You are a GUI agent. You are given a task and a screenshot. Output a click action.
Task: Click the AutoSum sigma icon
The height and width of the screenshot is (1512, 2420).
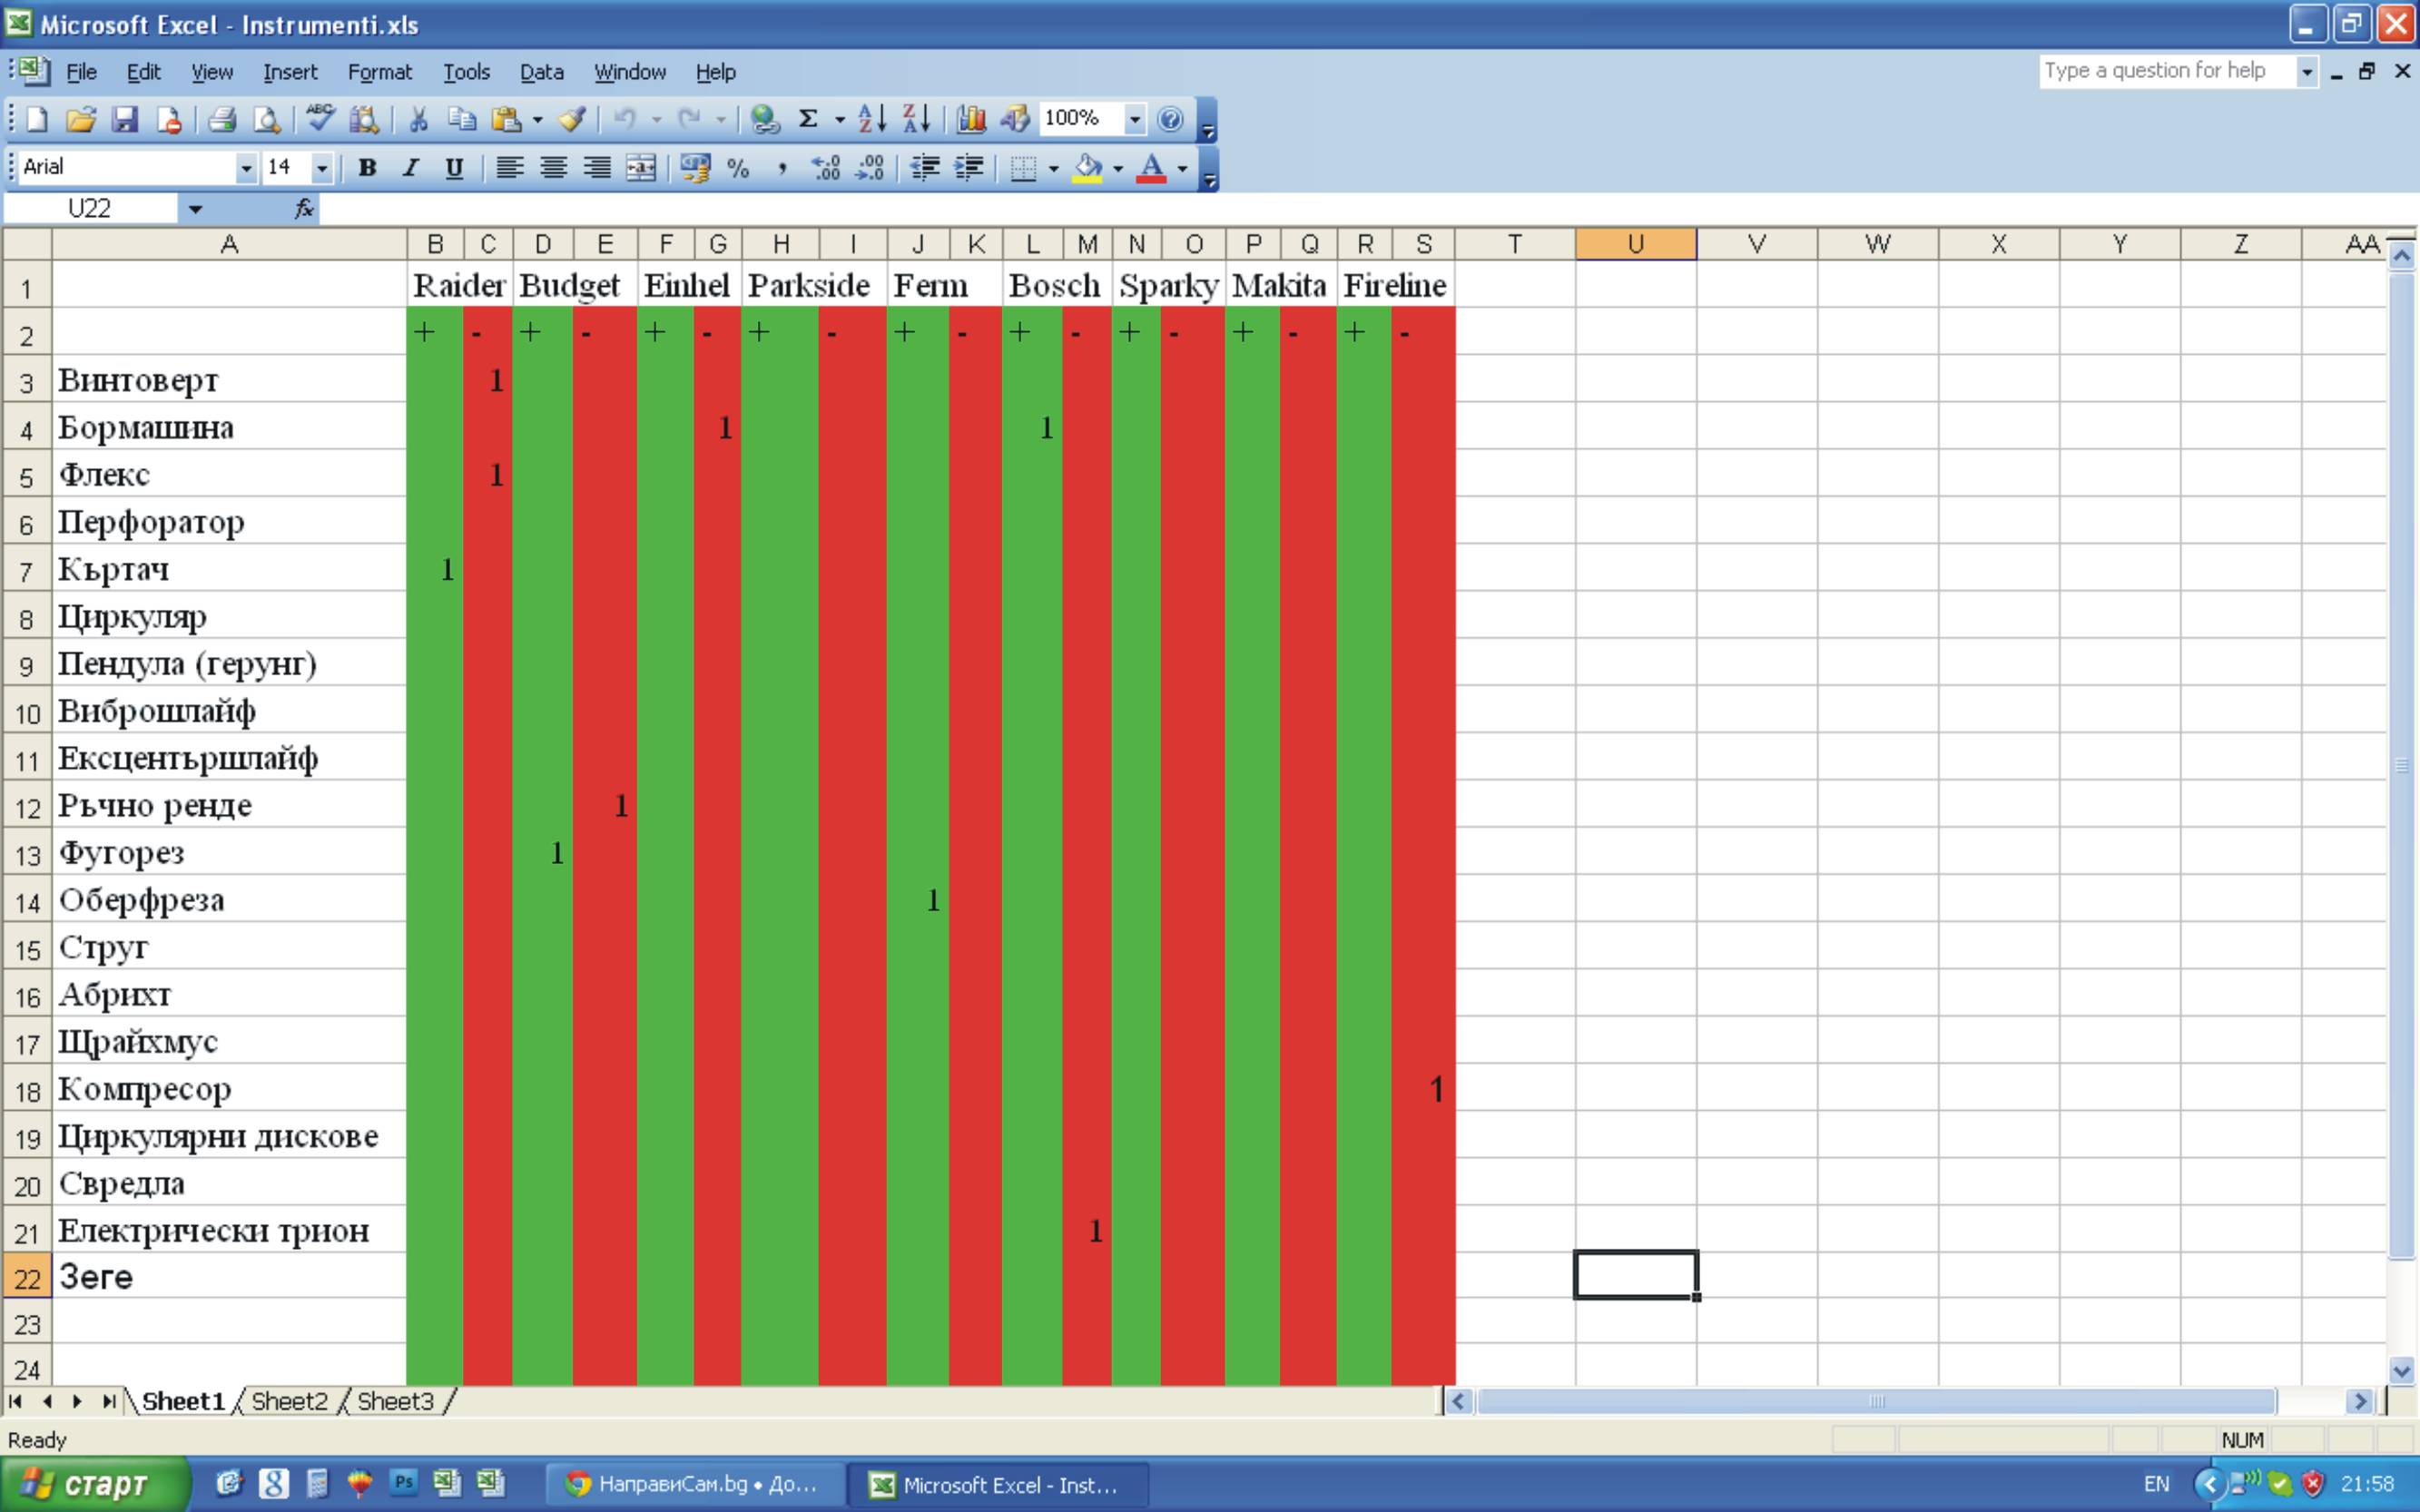(808, 120)
